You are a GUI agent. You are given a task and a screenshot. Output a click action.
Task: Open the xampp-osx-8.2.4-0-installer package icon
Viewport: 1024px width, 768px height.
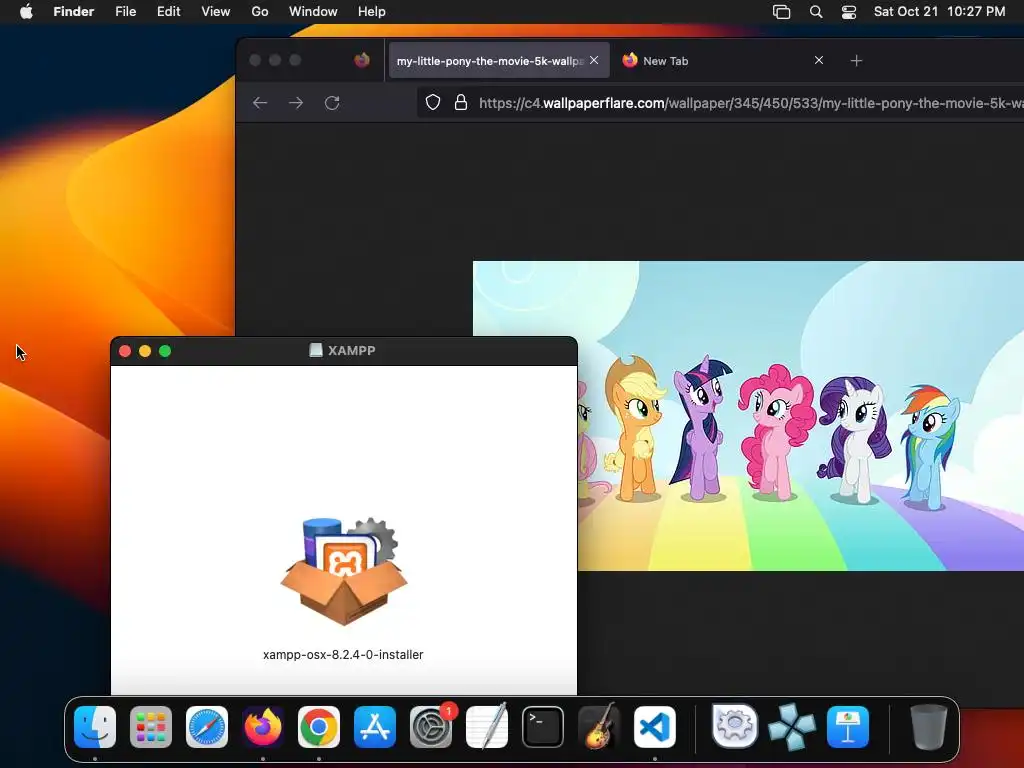tap(344, 571)
